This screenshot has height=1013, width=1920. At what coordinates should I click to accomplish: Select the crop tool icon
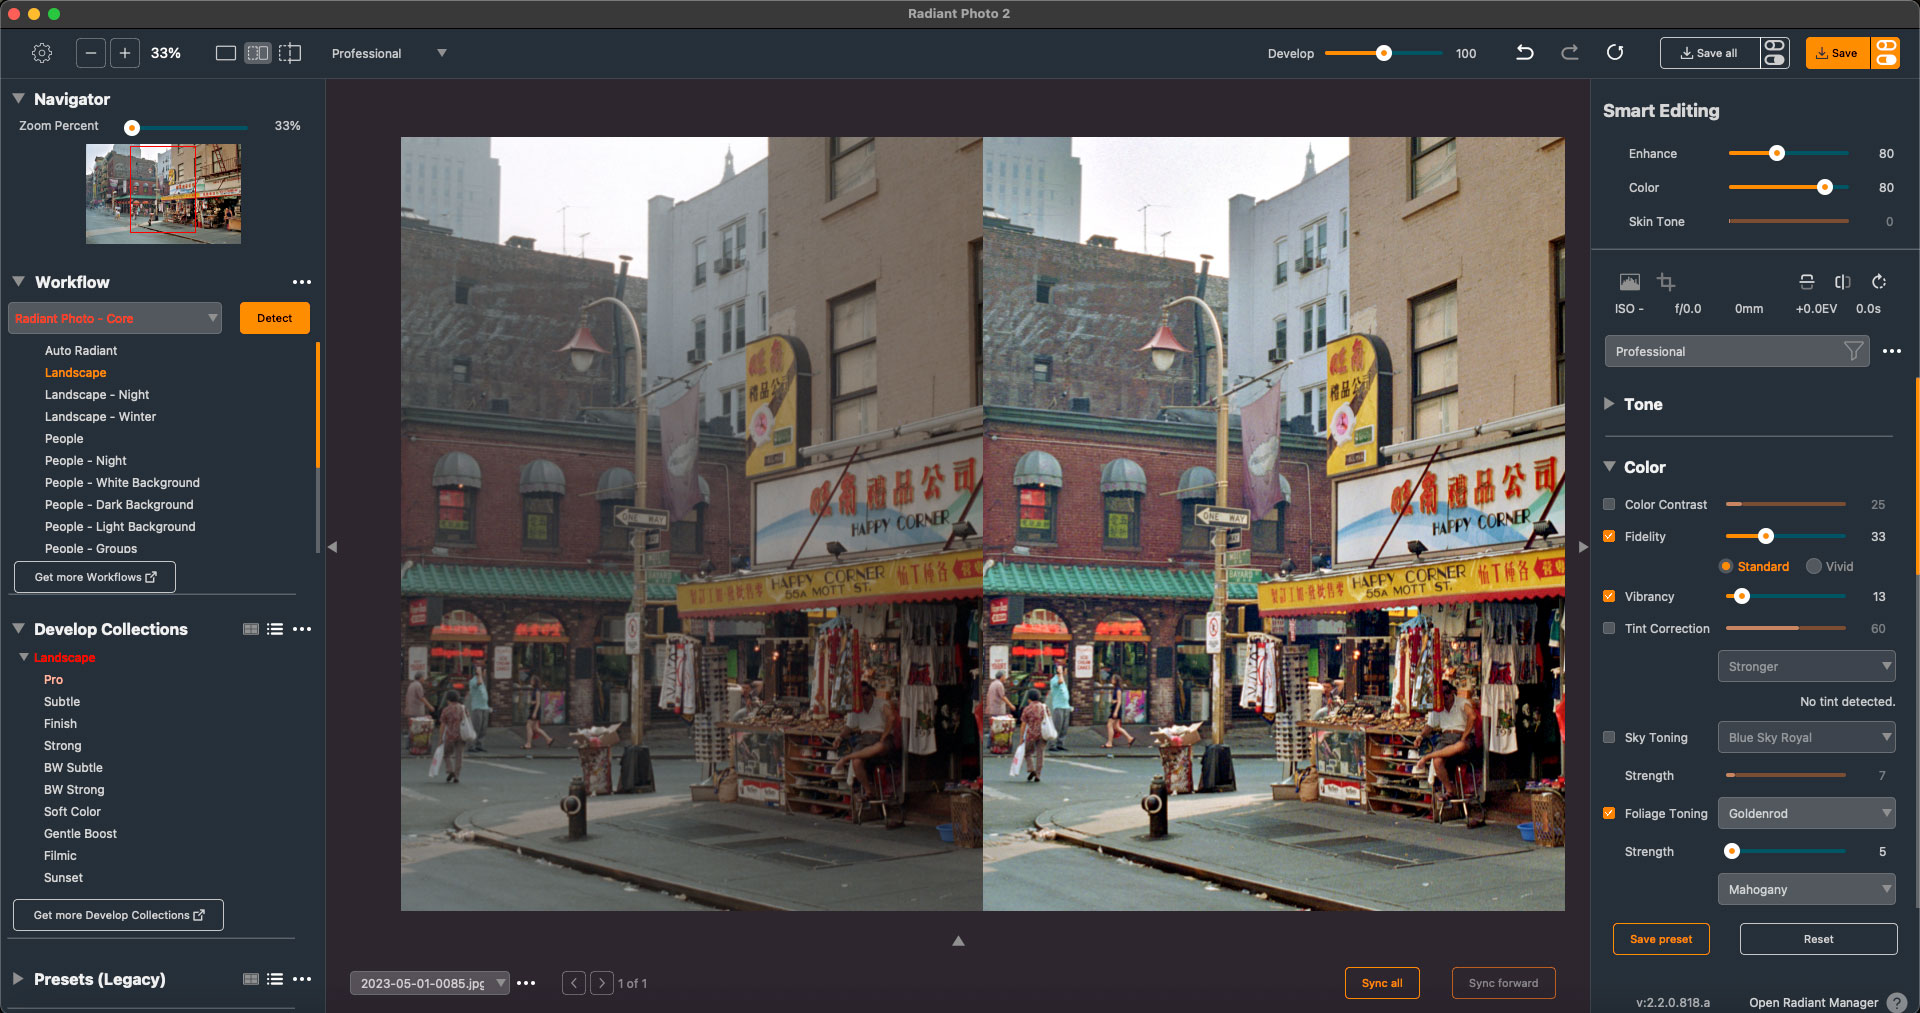[x=1665, y=282]
